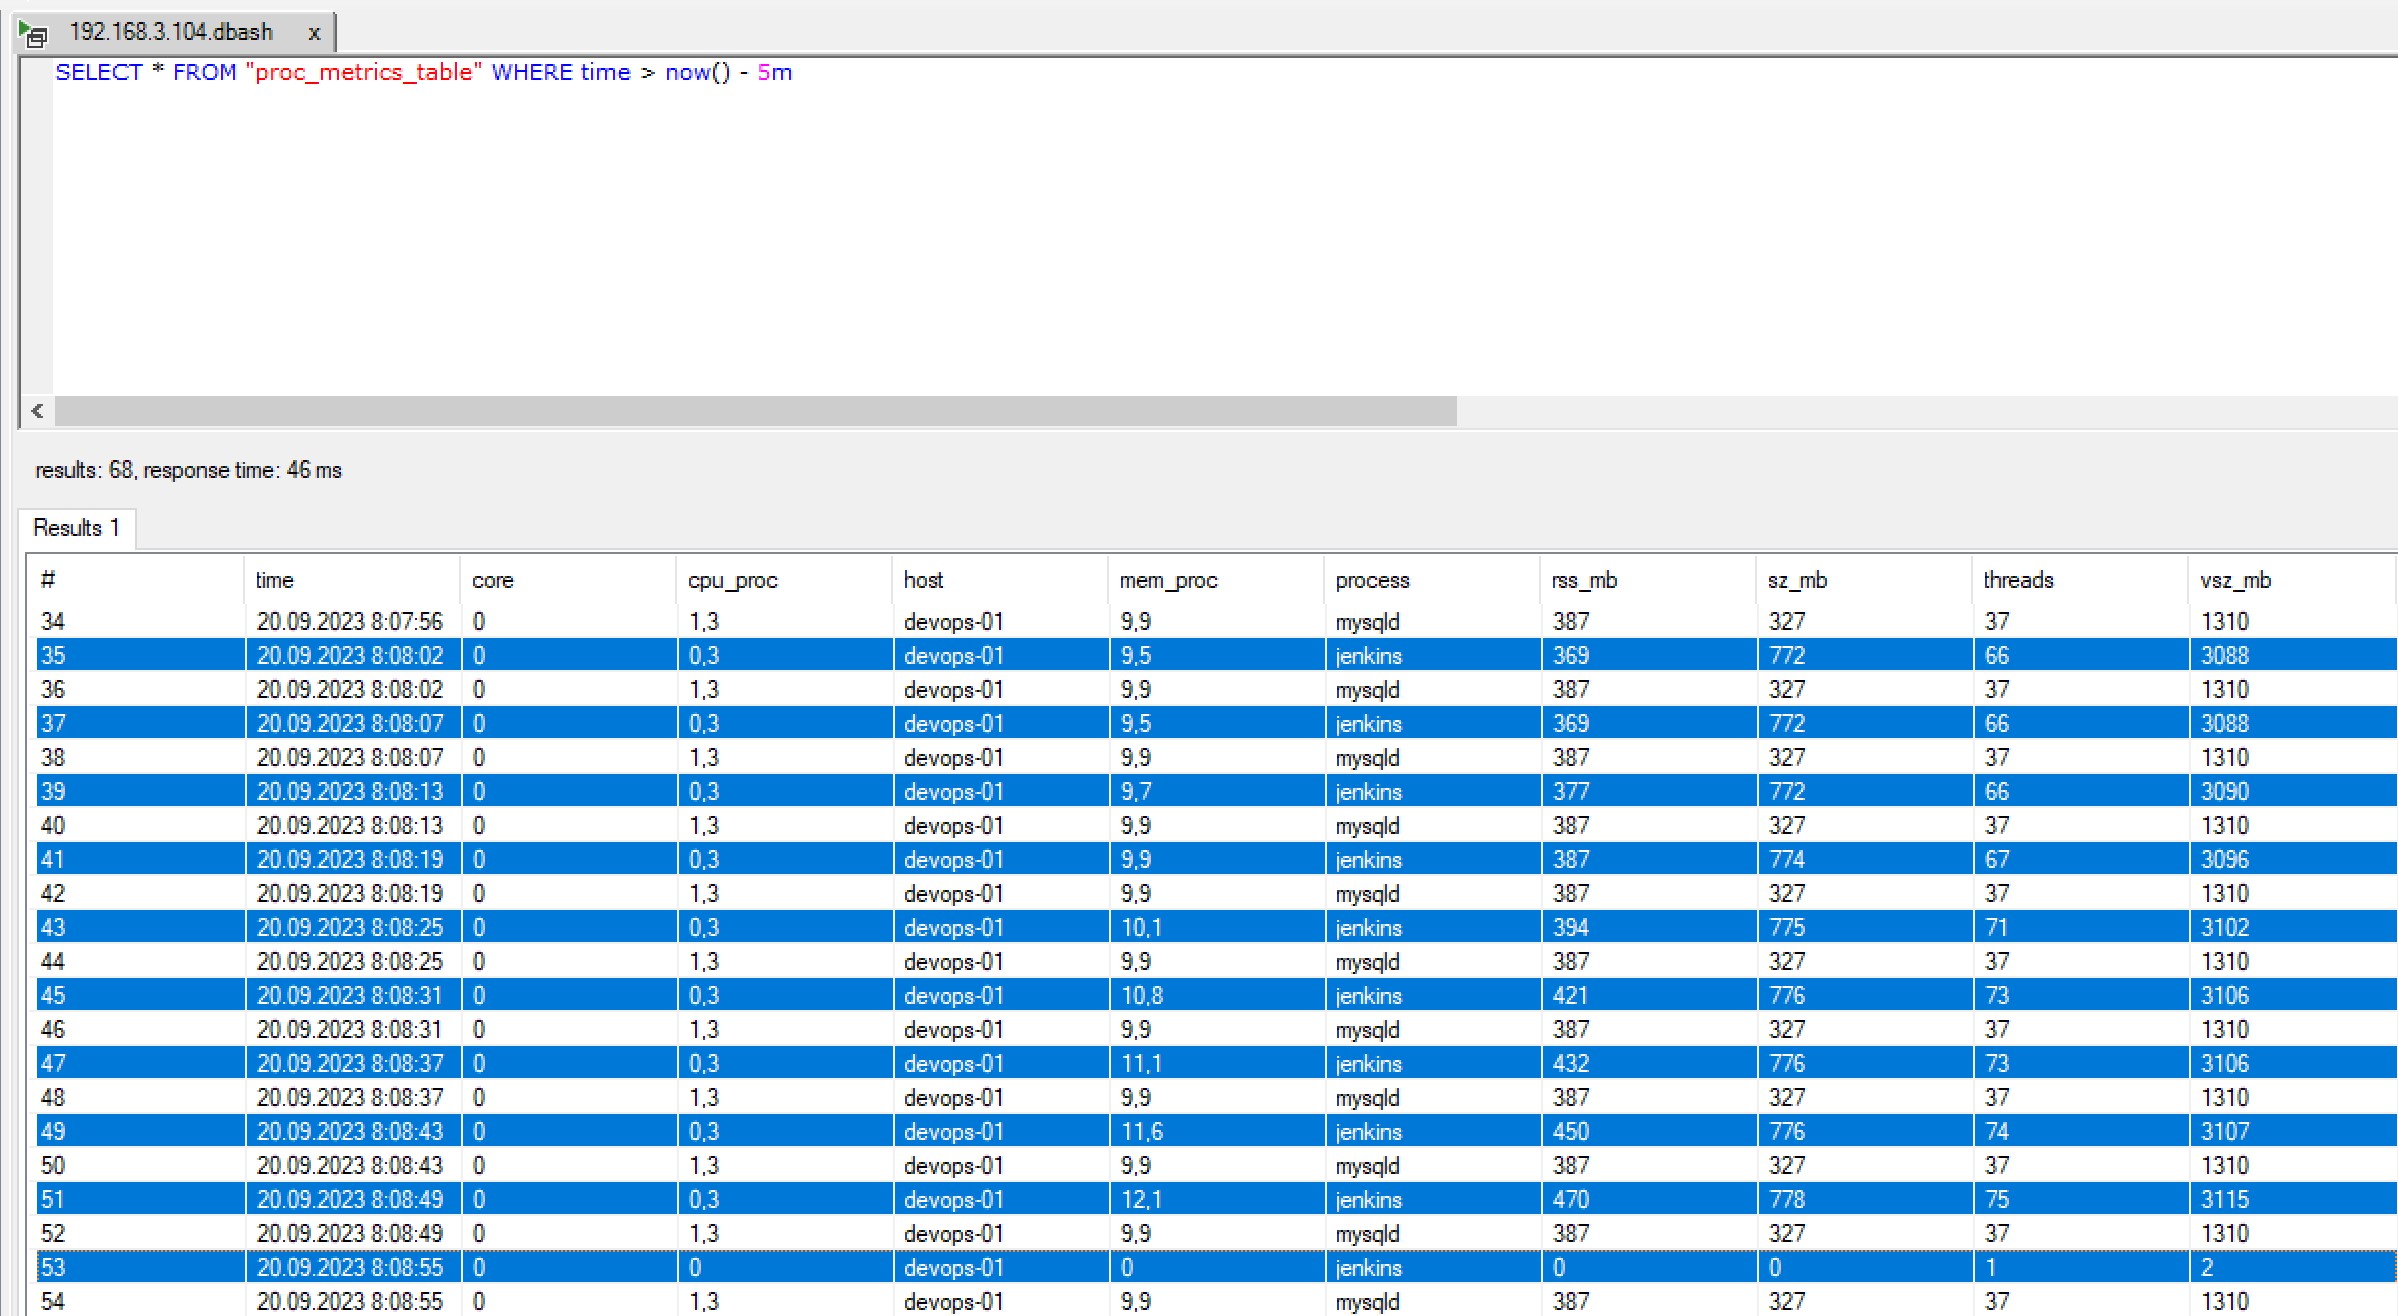2398x1316 pixels.
Task: Select row number 34
Action: pos(53,621)
